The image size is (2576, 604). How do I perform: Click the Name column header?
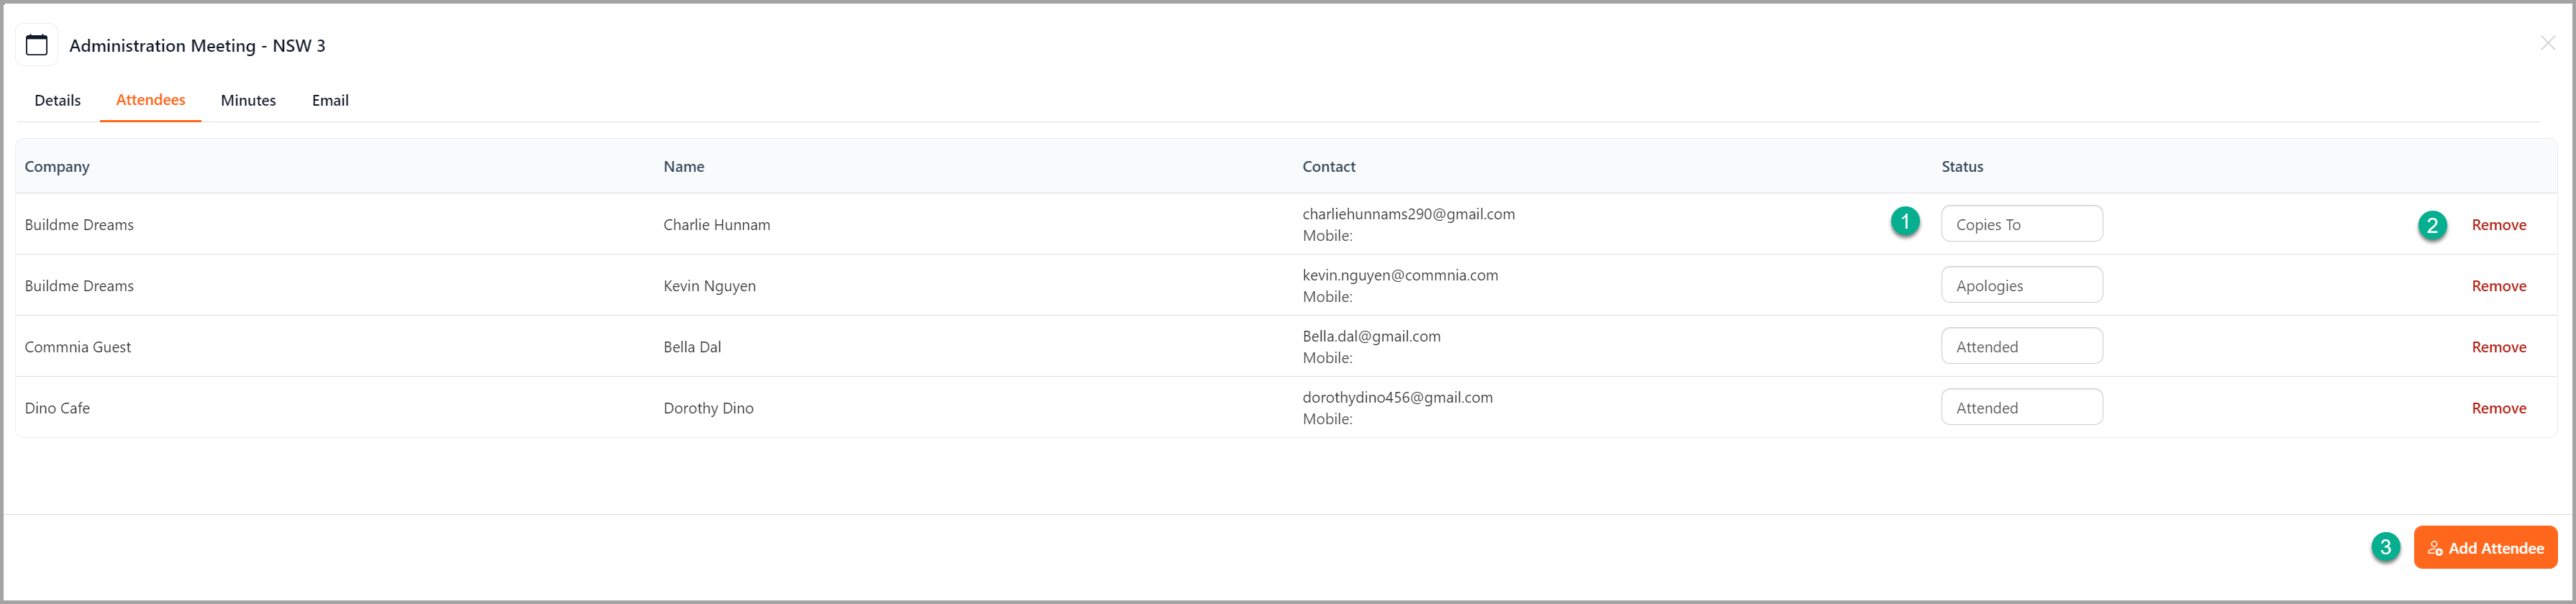684,167
